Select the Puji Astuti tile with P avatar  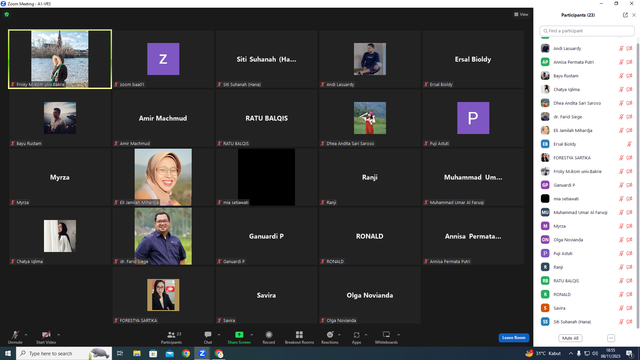click(473, 118)
